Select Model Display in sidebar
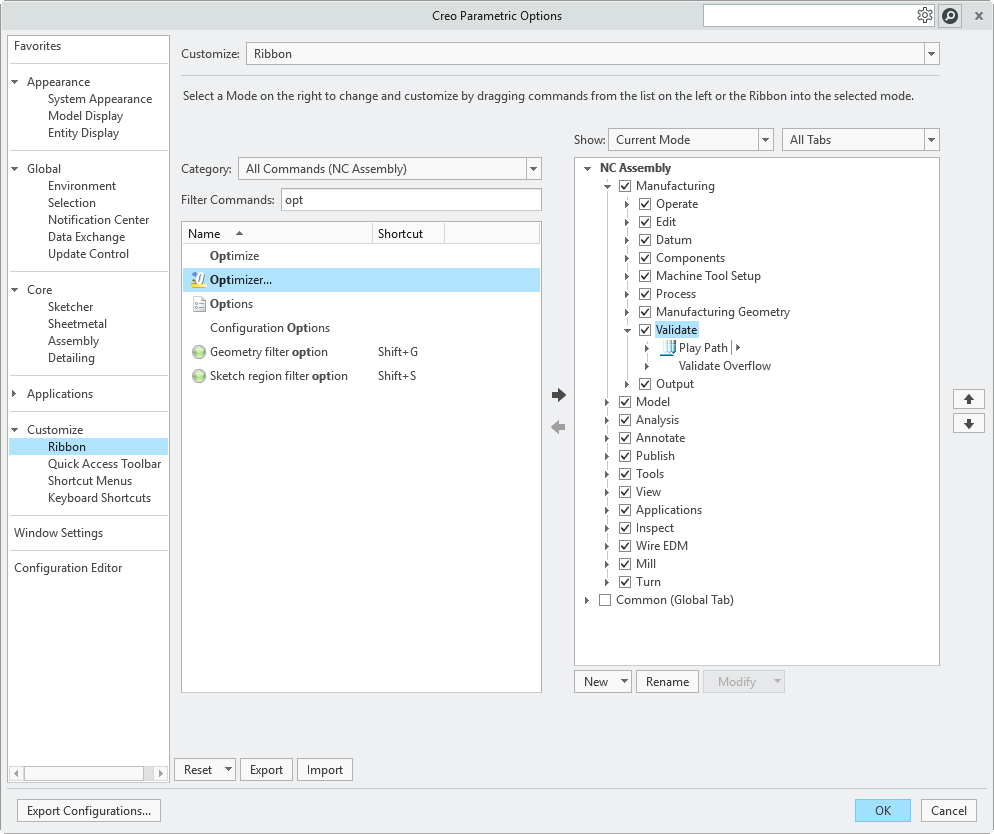This screenshot has height=834, width=994. [x=86, y=115]
